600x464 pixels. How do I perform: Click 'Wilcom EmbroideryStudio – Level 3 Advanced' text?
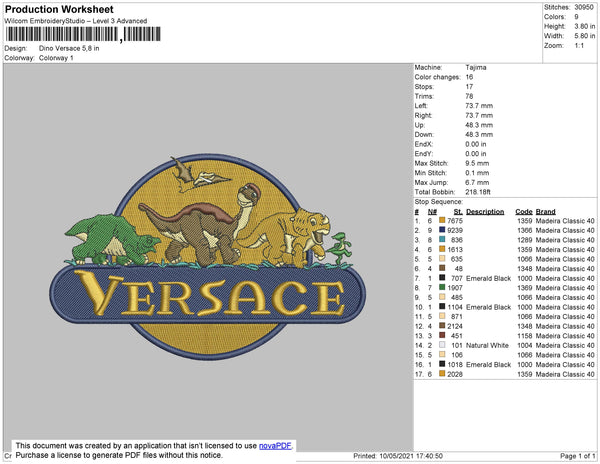click(x=76, y=21)
